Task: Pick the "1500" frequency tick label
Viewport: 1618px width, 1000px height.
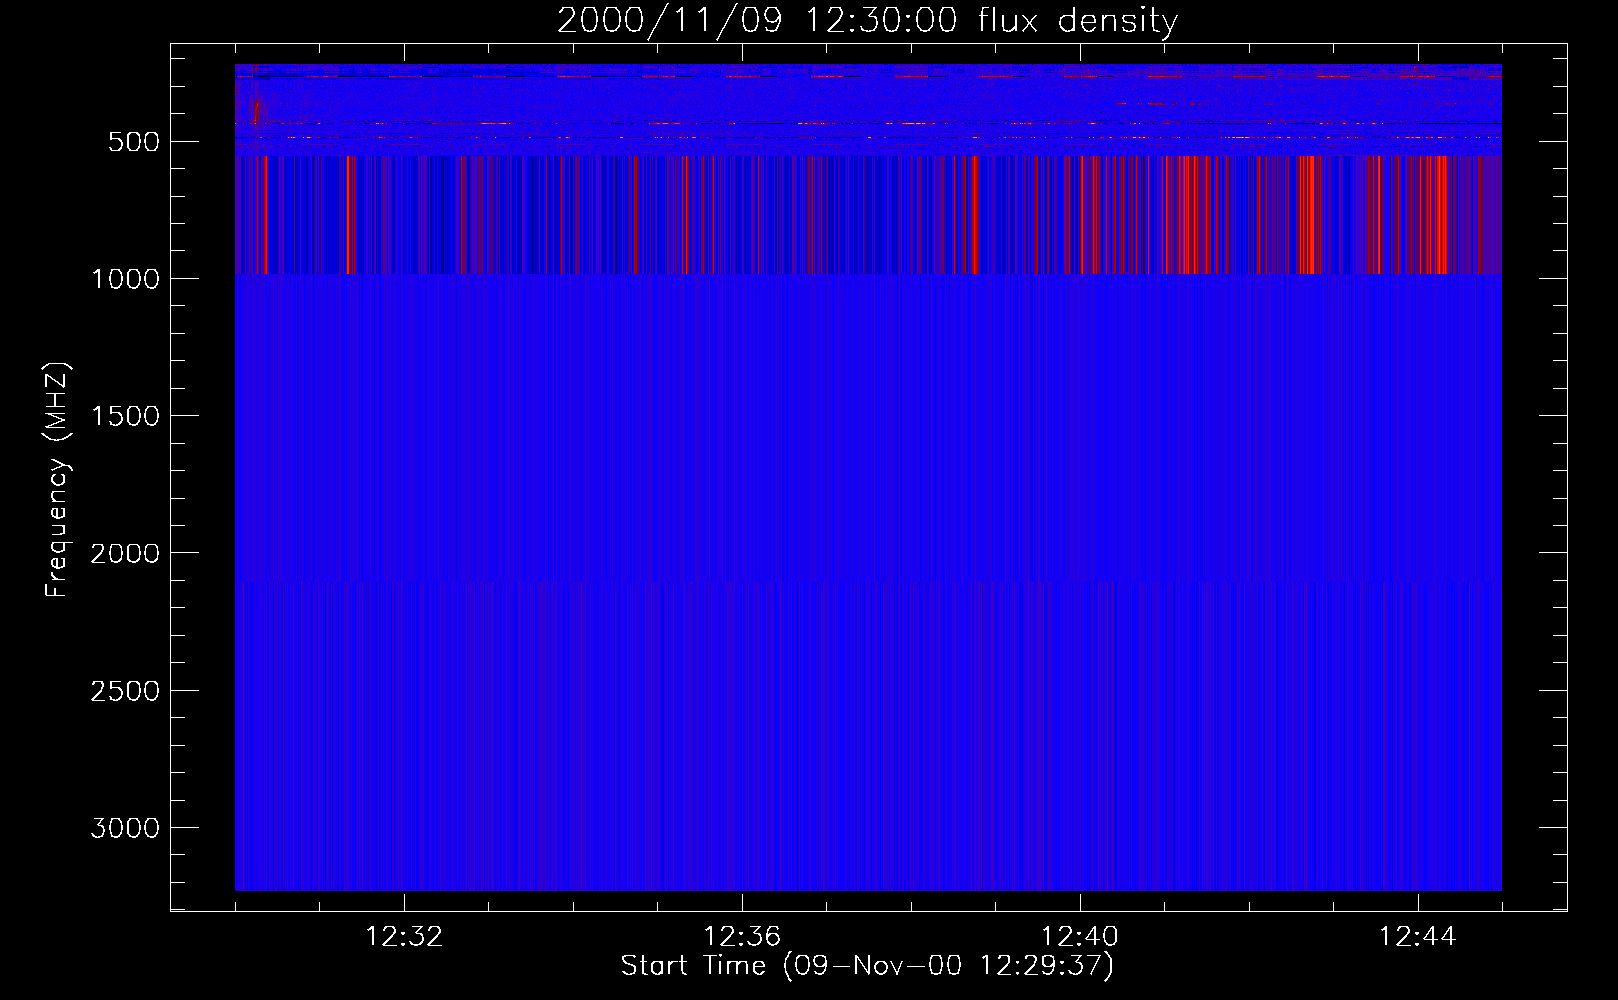Action: coord(125,416)
